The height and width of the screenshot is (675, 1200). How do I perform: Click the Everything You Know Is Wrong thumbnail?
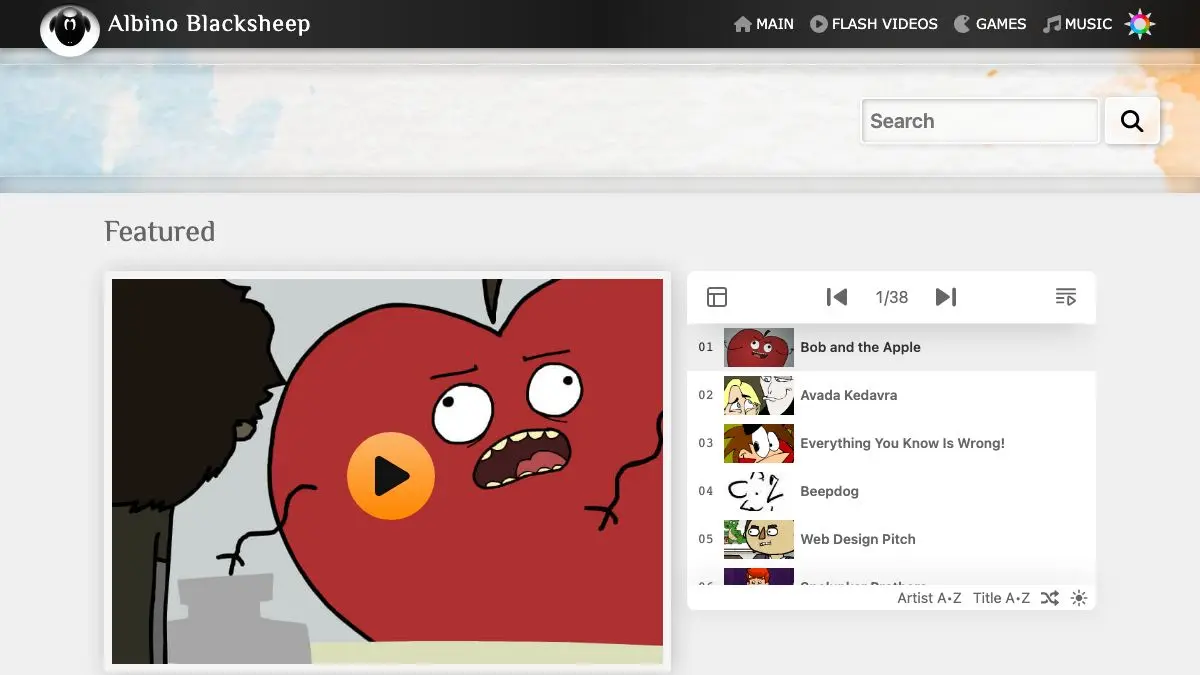coord(759,443)
